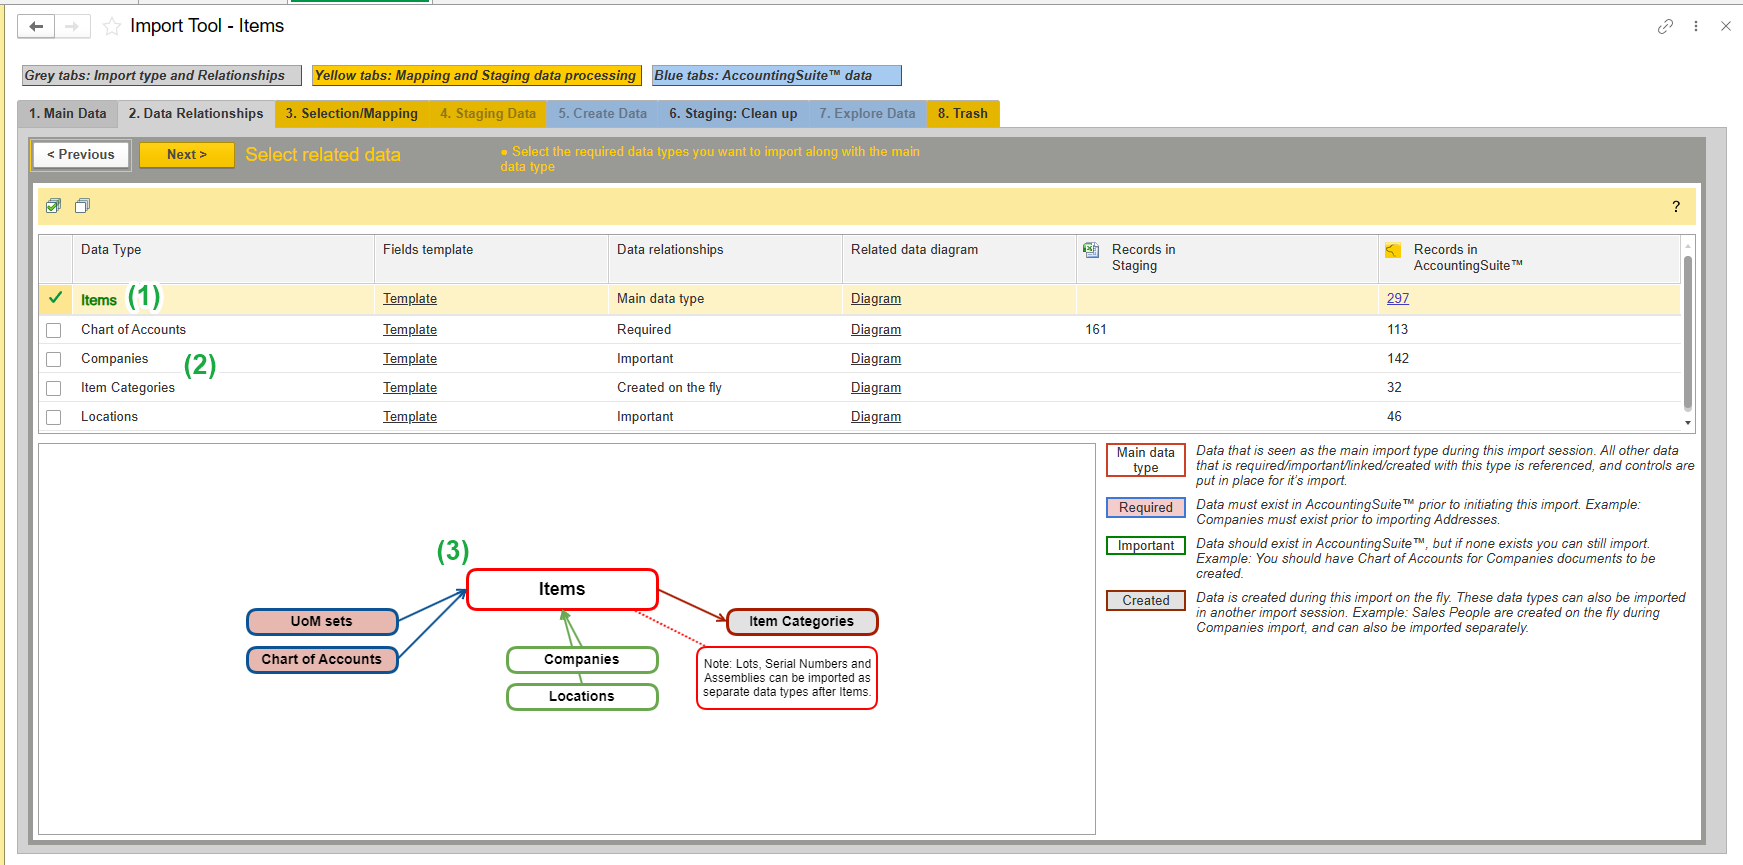Click the scrollbar down arrow in table

(1688, 423)
